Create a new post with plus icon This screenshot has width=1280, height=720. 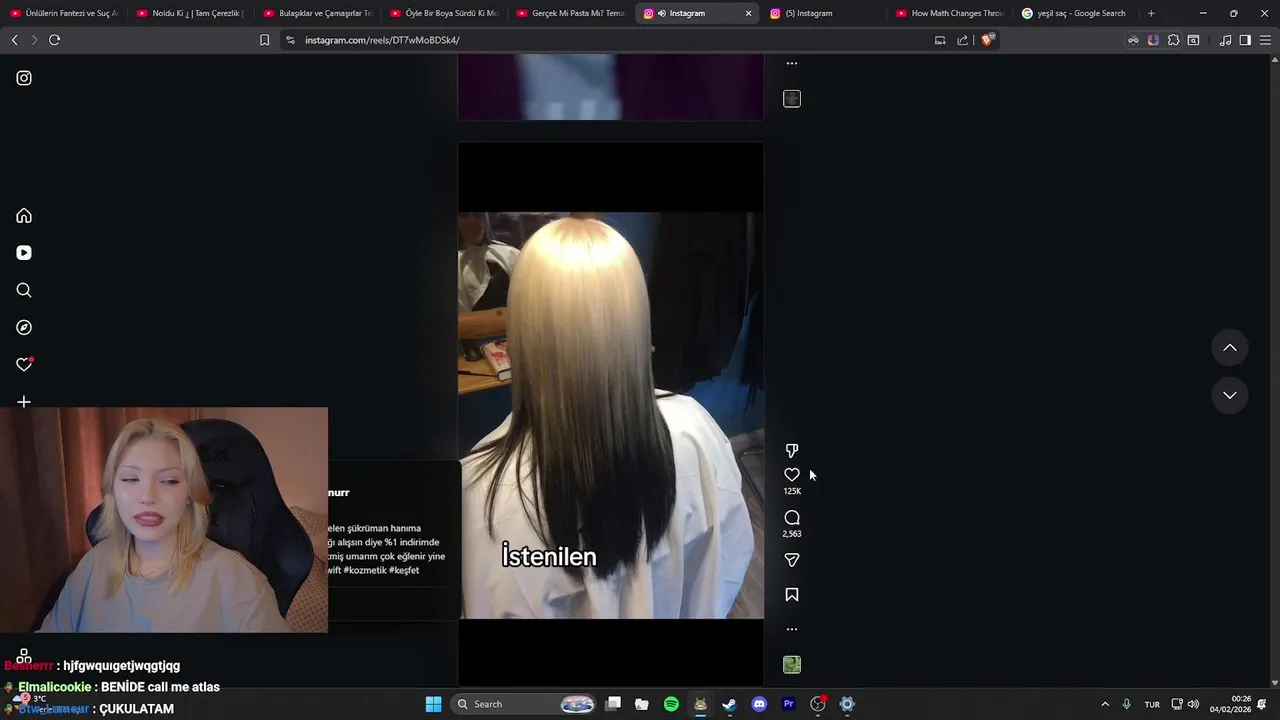click(24, 402)
